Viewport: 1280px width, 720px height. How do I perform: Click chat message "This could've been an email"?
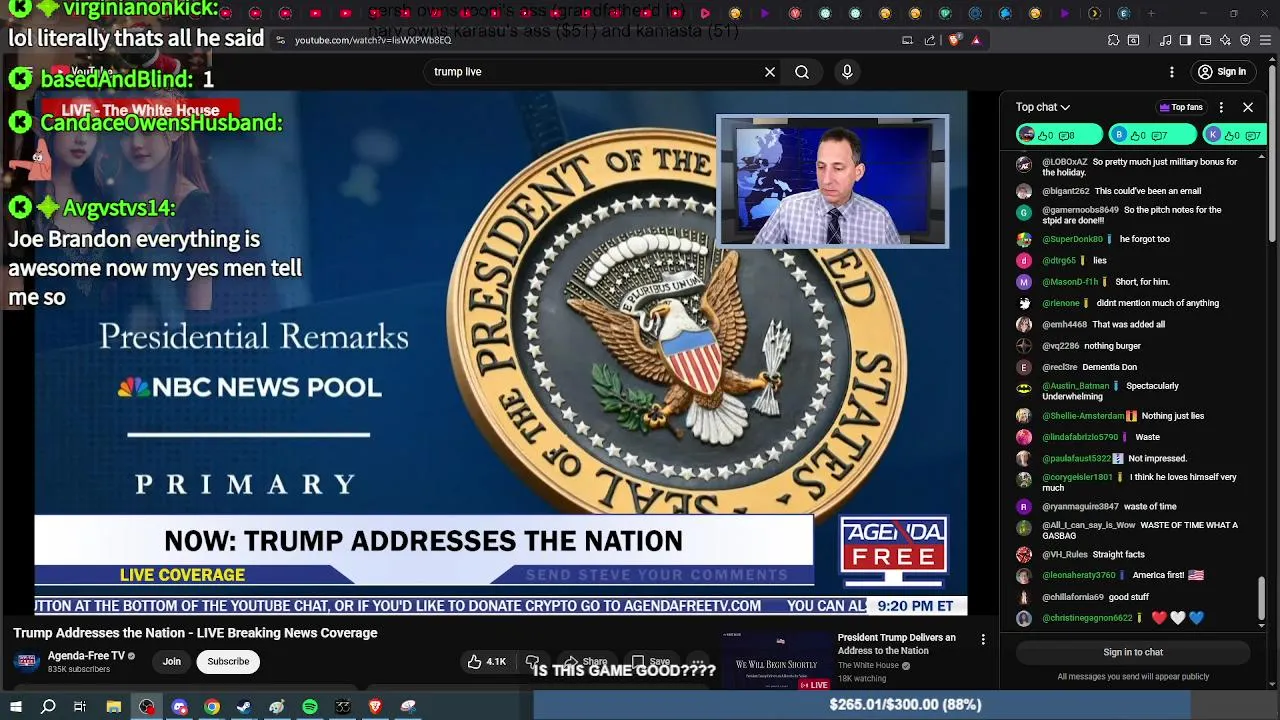point(1147,191)
